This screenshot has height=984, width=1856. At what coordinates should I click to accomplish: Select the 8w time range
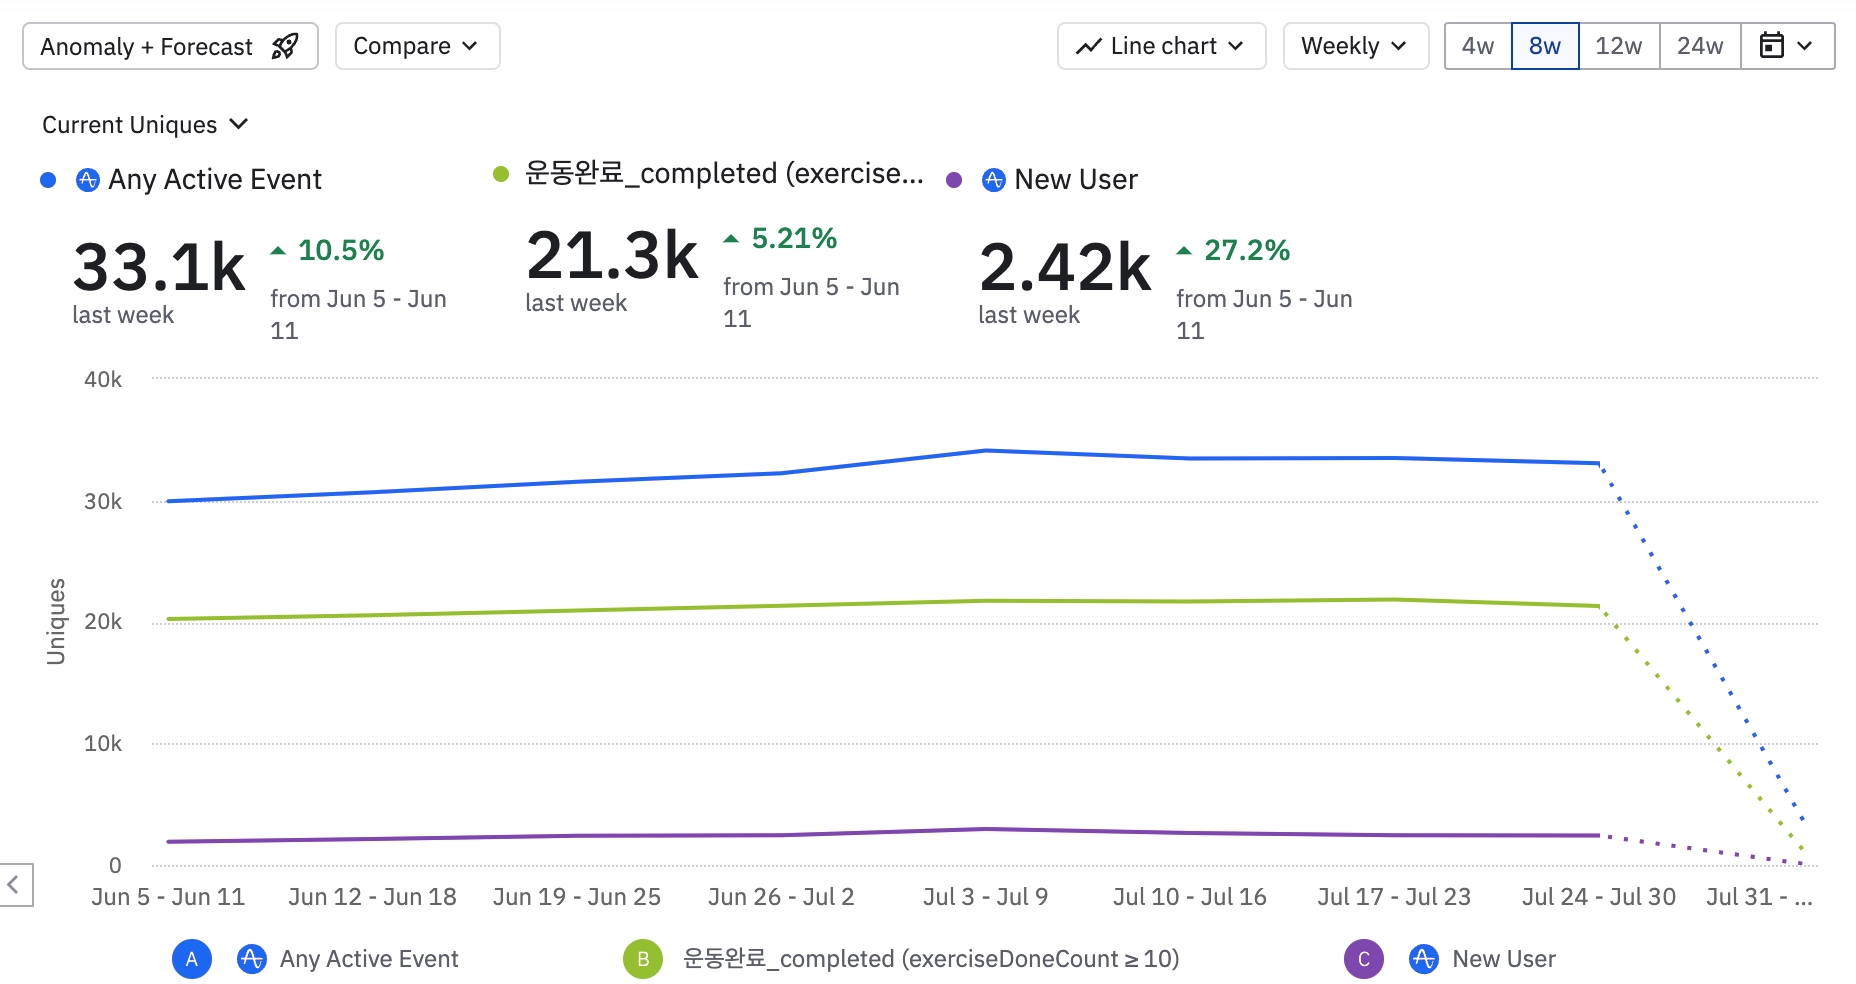1545,46
